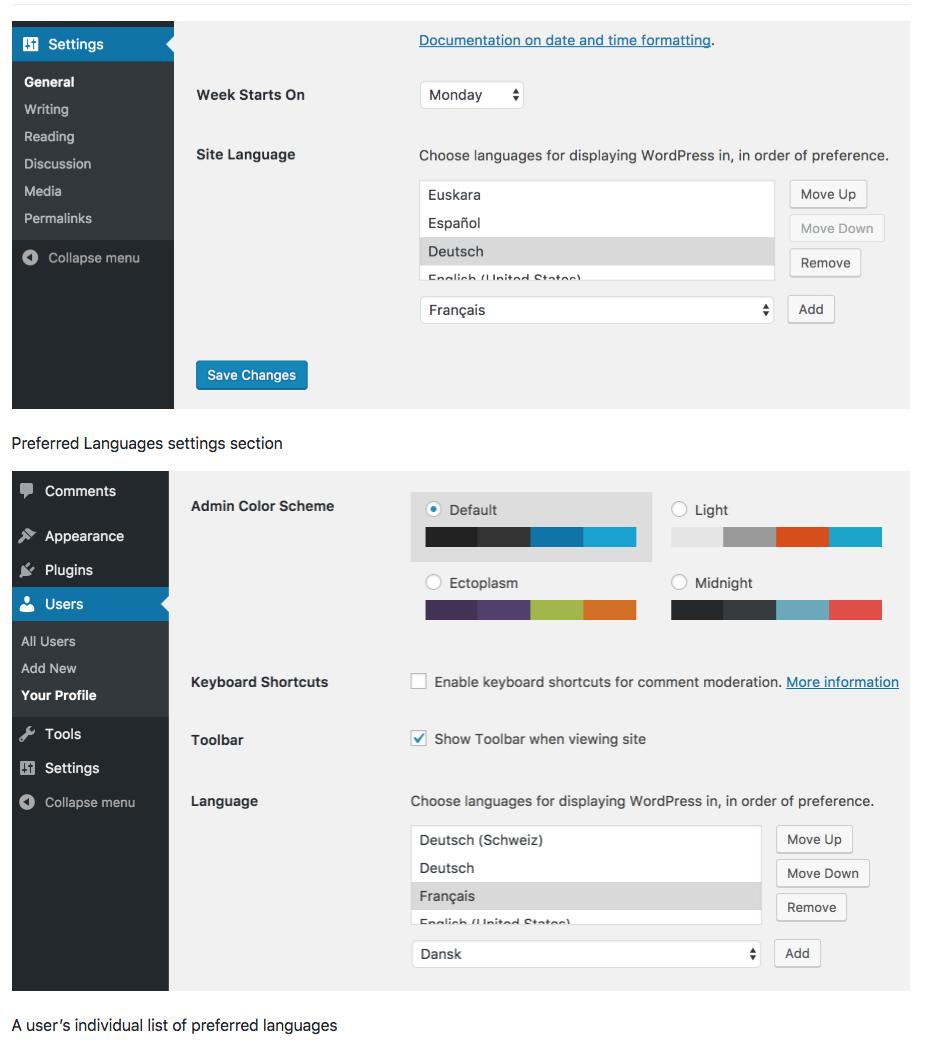Click Move Up in user Language section

click(x=814, y=839)
